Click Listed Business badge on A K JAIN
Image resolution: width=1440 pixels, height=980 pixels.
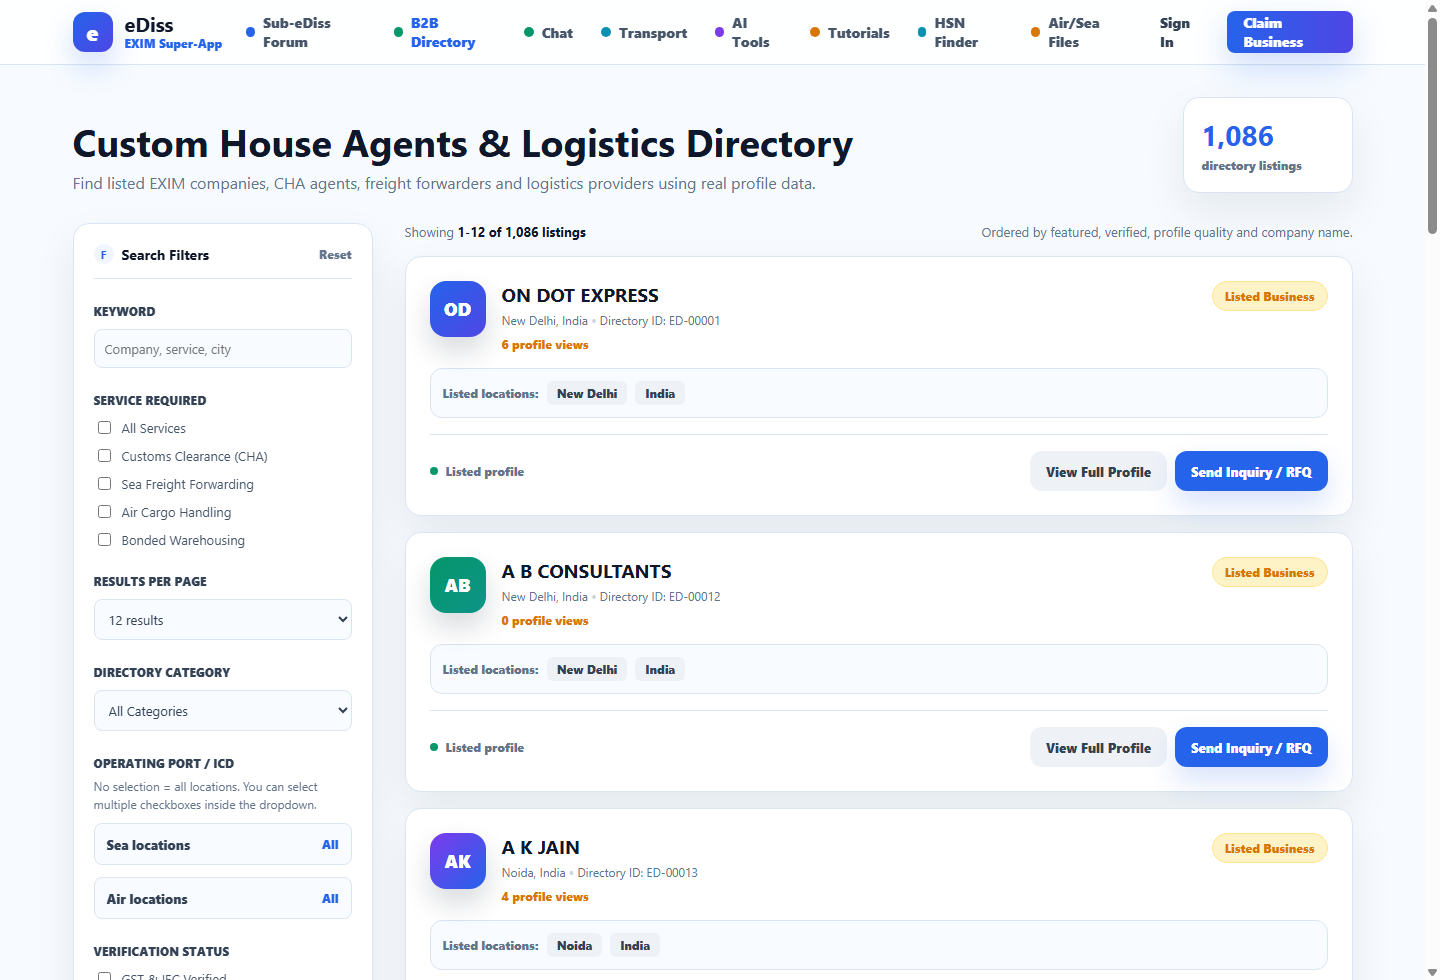(x=1269, y=849)
